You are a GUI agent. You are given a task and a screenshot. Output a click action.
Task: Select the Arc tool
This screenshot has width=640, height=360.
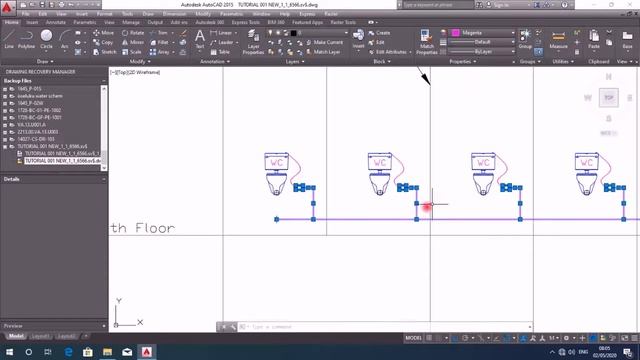[64, 39]
